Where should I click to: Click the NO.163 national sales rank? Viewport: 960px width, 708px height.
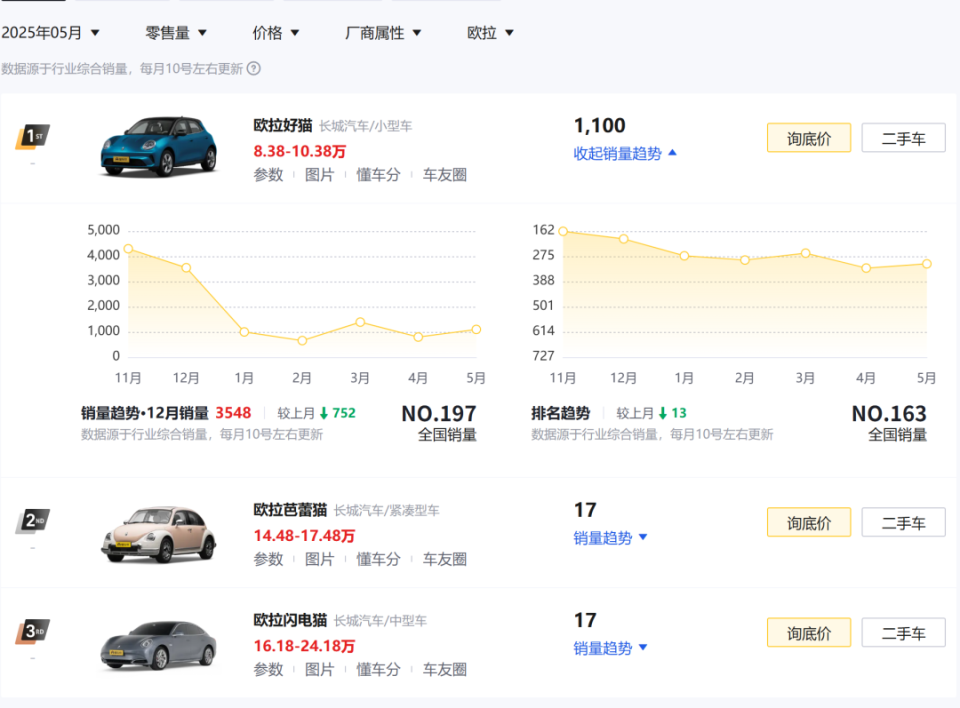coord(889,414)
